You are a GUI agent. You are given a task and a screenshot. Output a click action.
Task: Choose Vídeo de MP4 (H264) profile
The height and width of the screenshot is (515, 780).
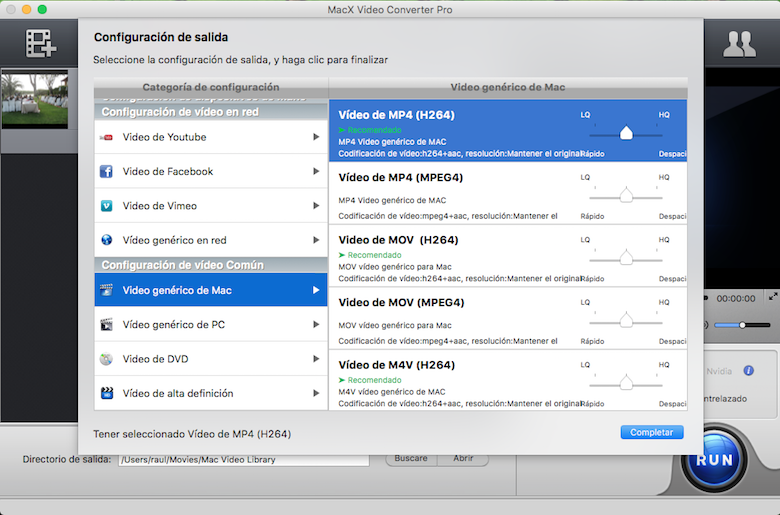coord(508,130)
